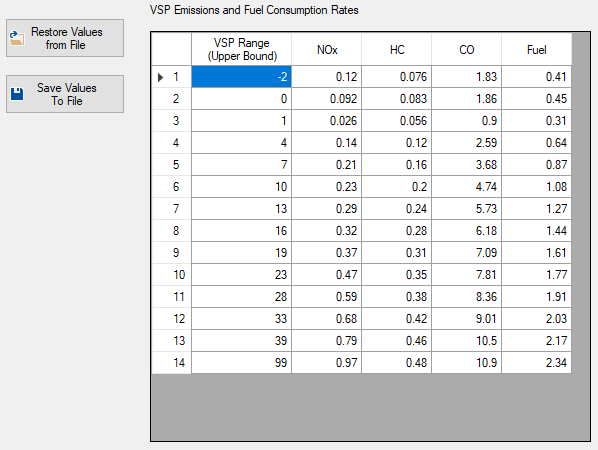Click NOx cell with value 0.026

tap(327, 121)
